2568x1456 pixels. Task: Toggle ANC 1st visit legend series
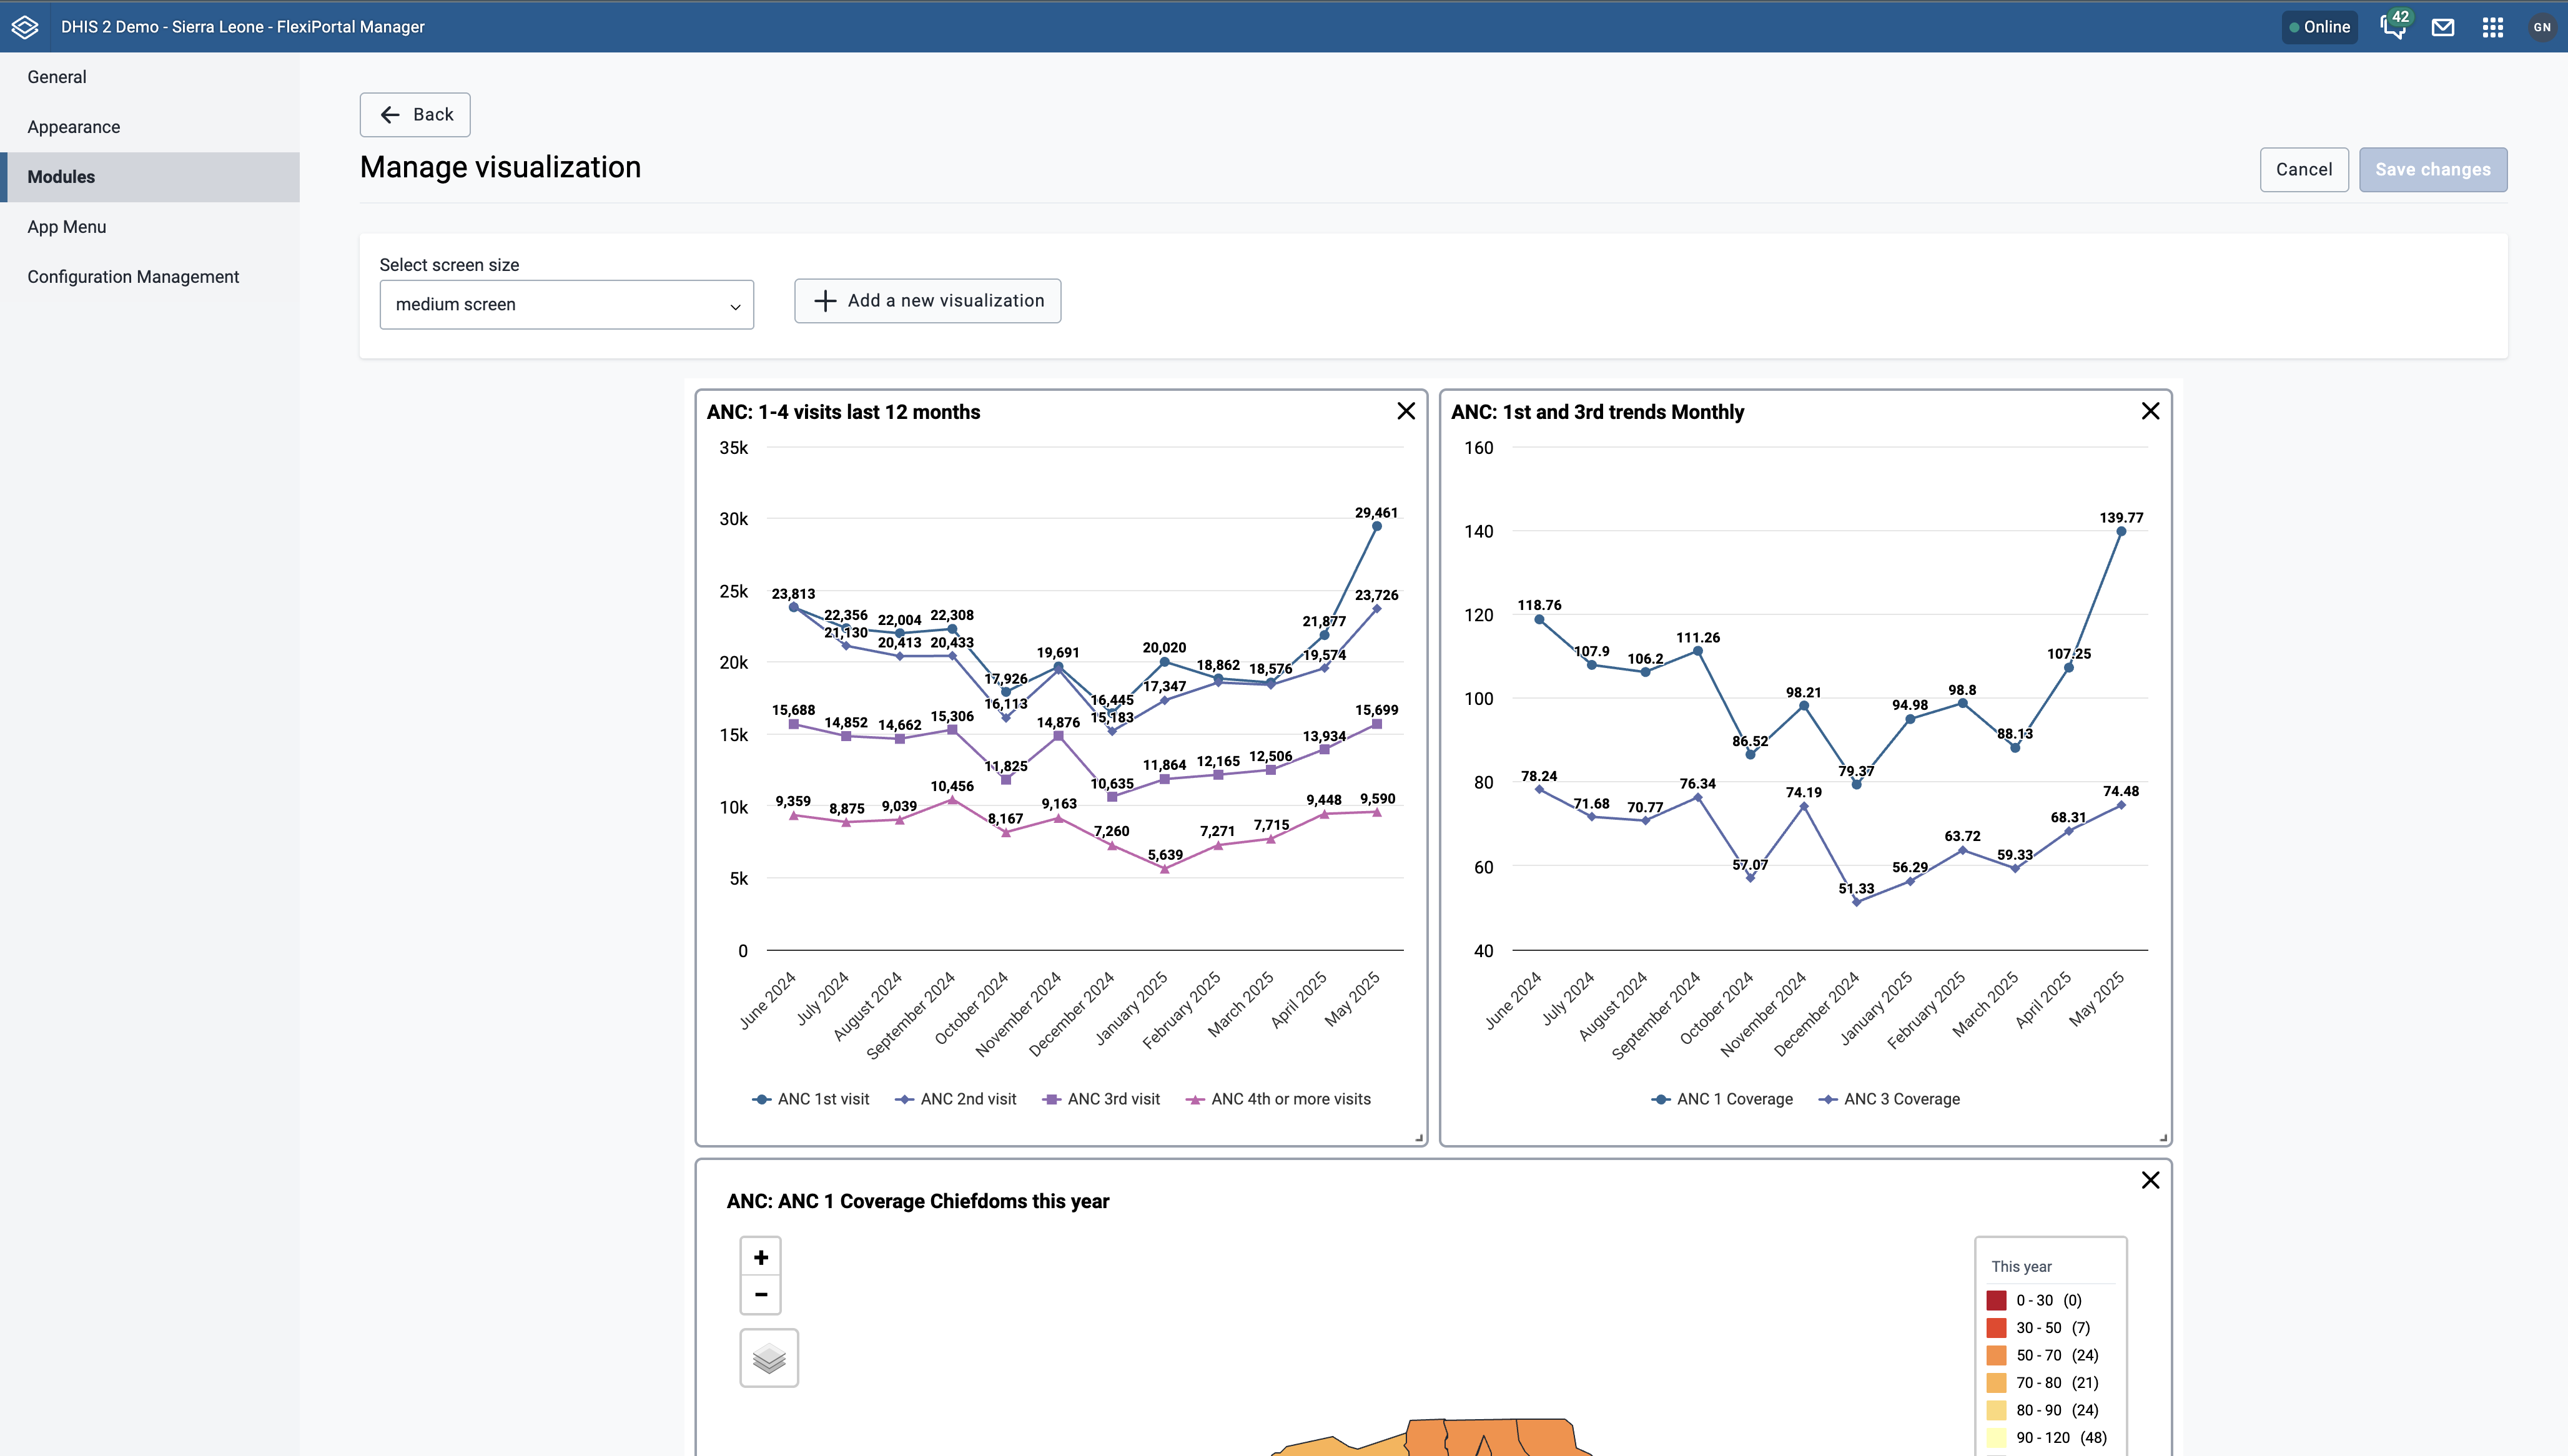click(x=810, y=1099)
